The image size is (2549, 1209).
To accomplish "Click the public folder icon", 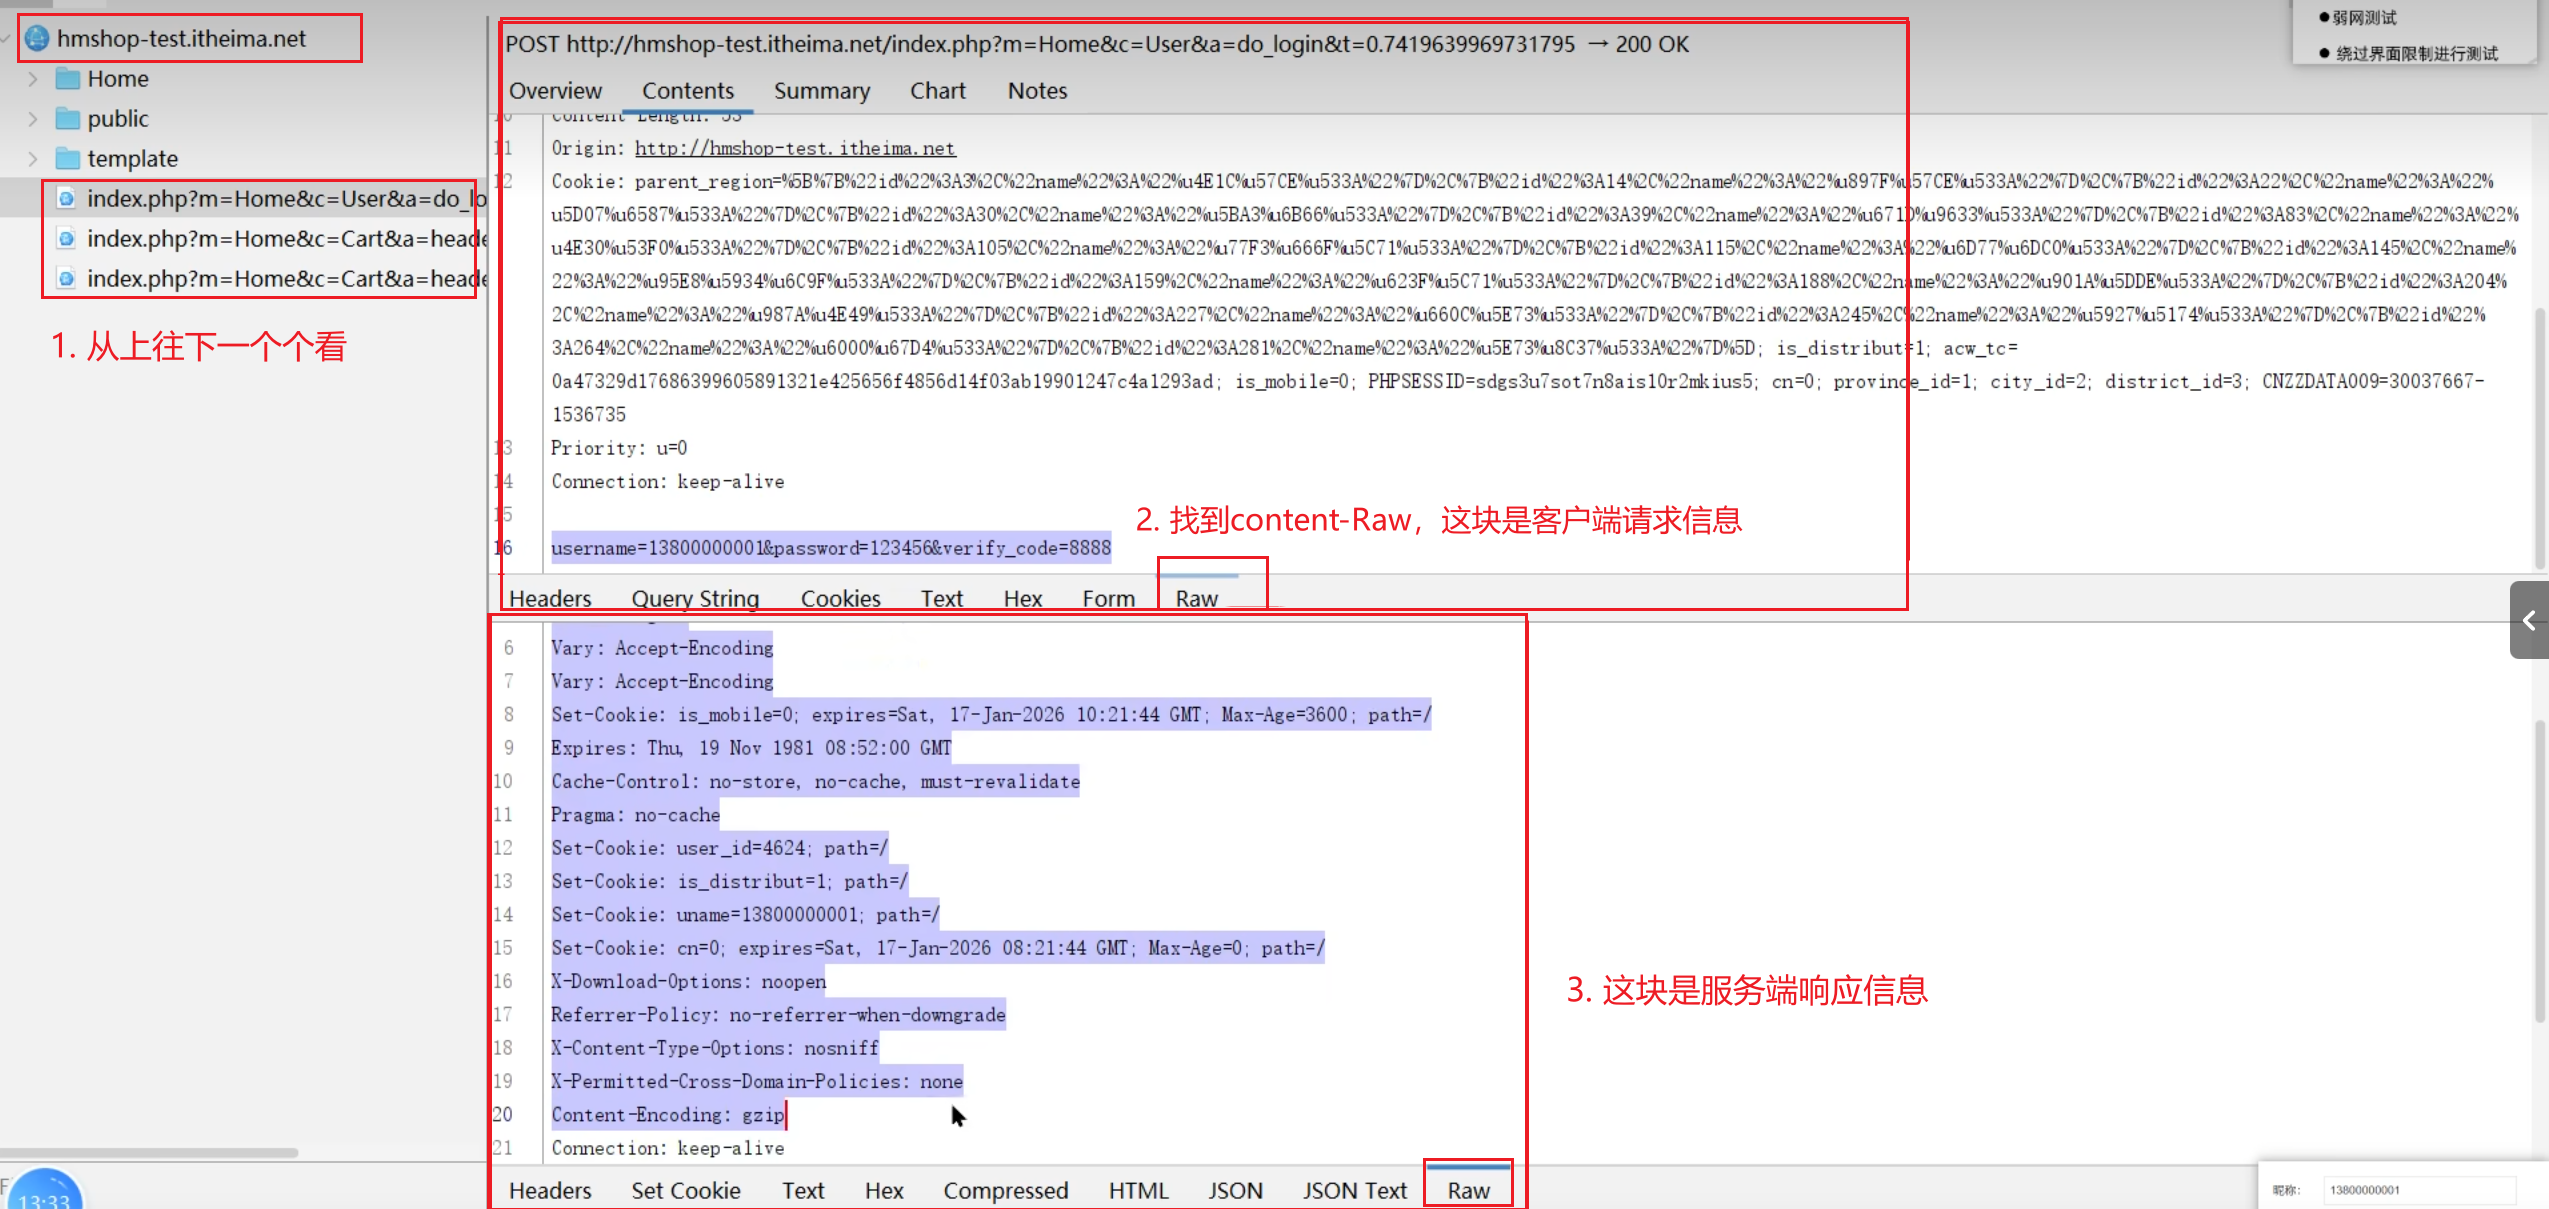I will click(68, 119).
